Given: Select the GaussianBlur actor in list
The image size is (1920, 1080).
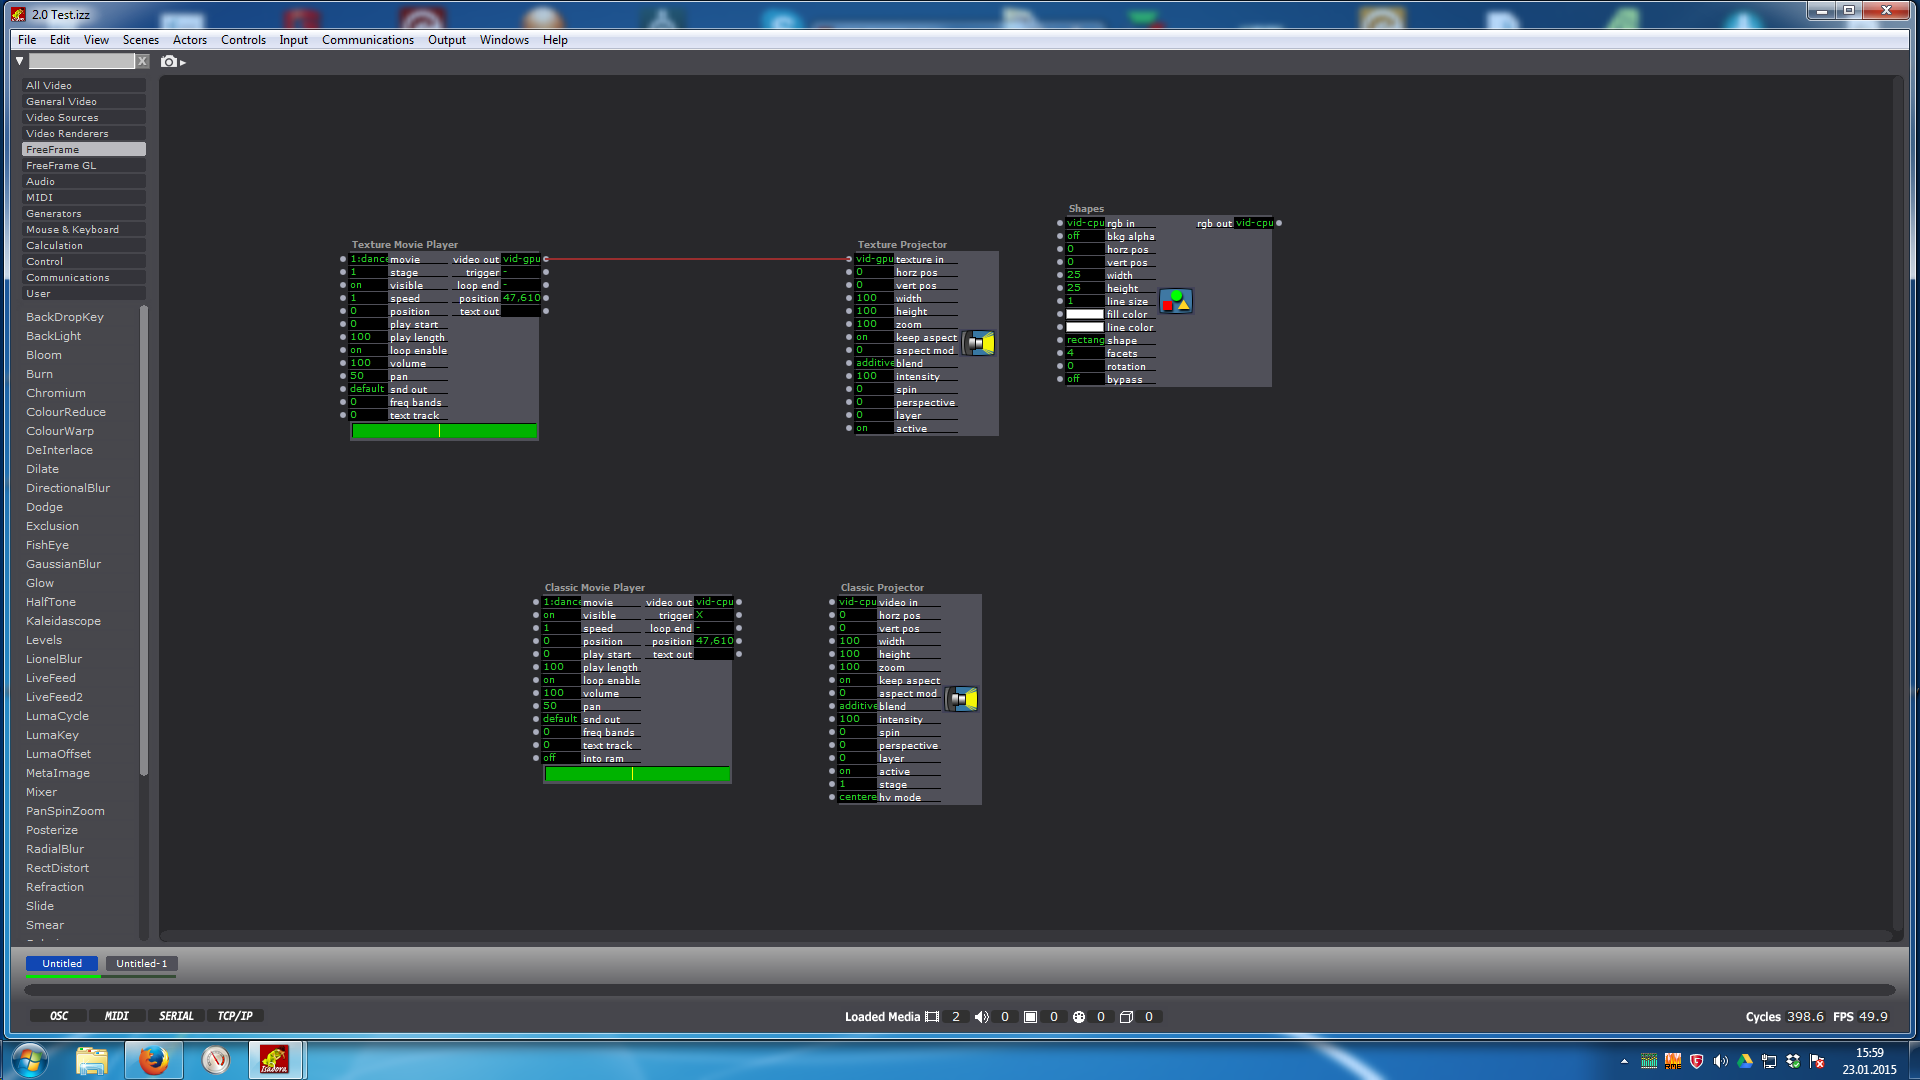Looking at the screenshot, I should coord(64,564).
